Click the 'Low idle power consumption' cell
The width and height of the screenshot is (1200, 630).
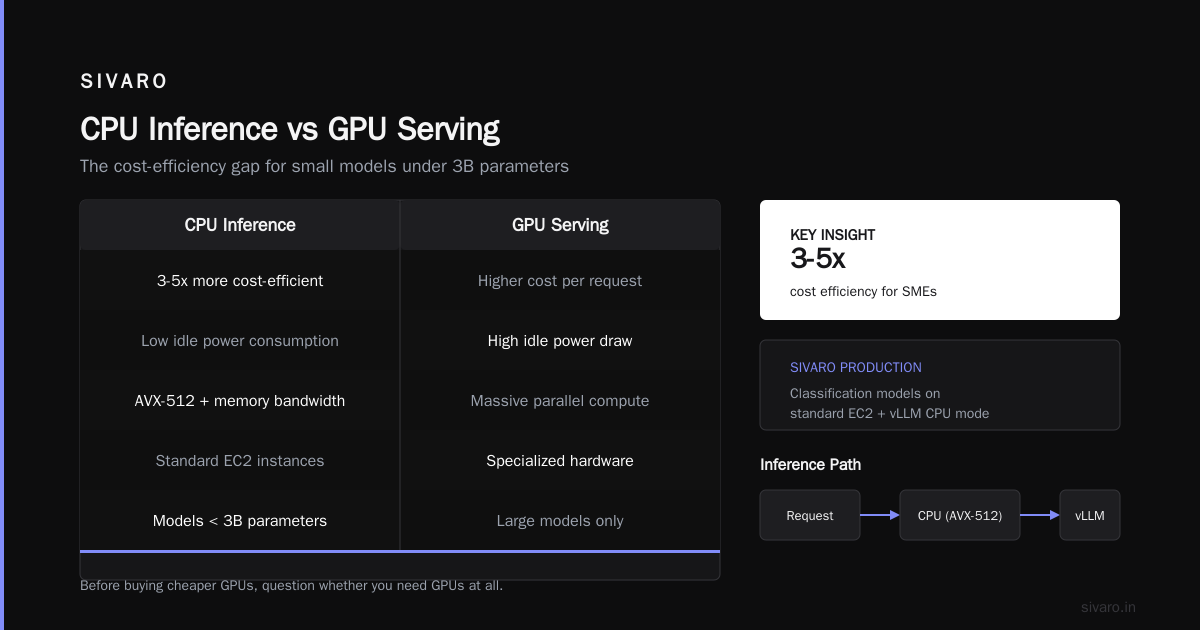coord(240,341)
